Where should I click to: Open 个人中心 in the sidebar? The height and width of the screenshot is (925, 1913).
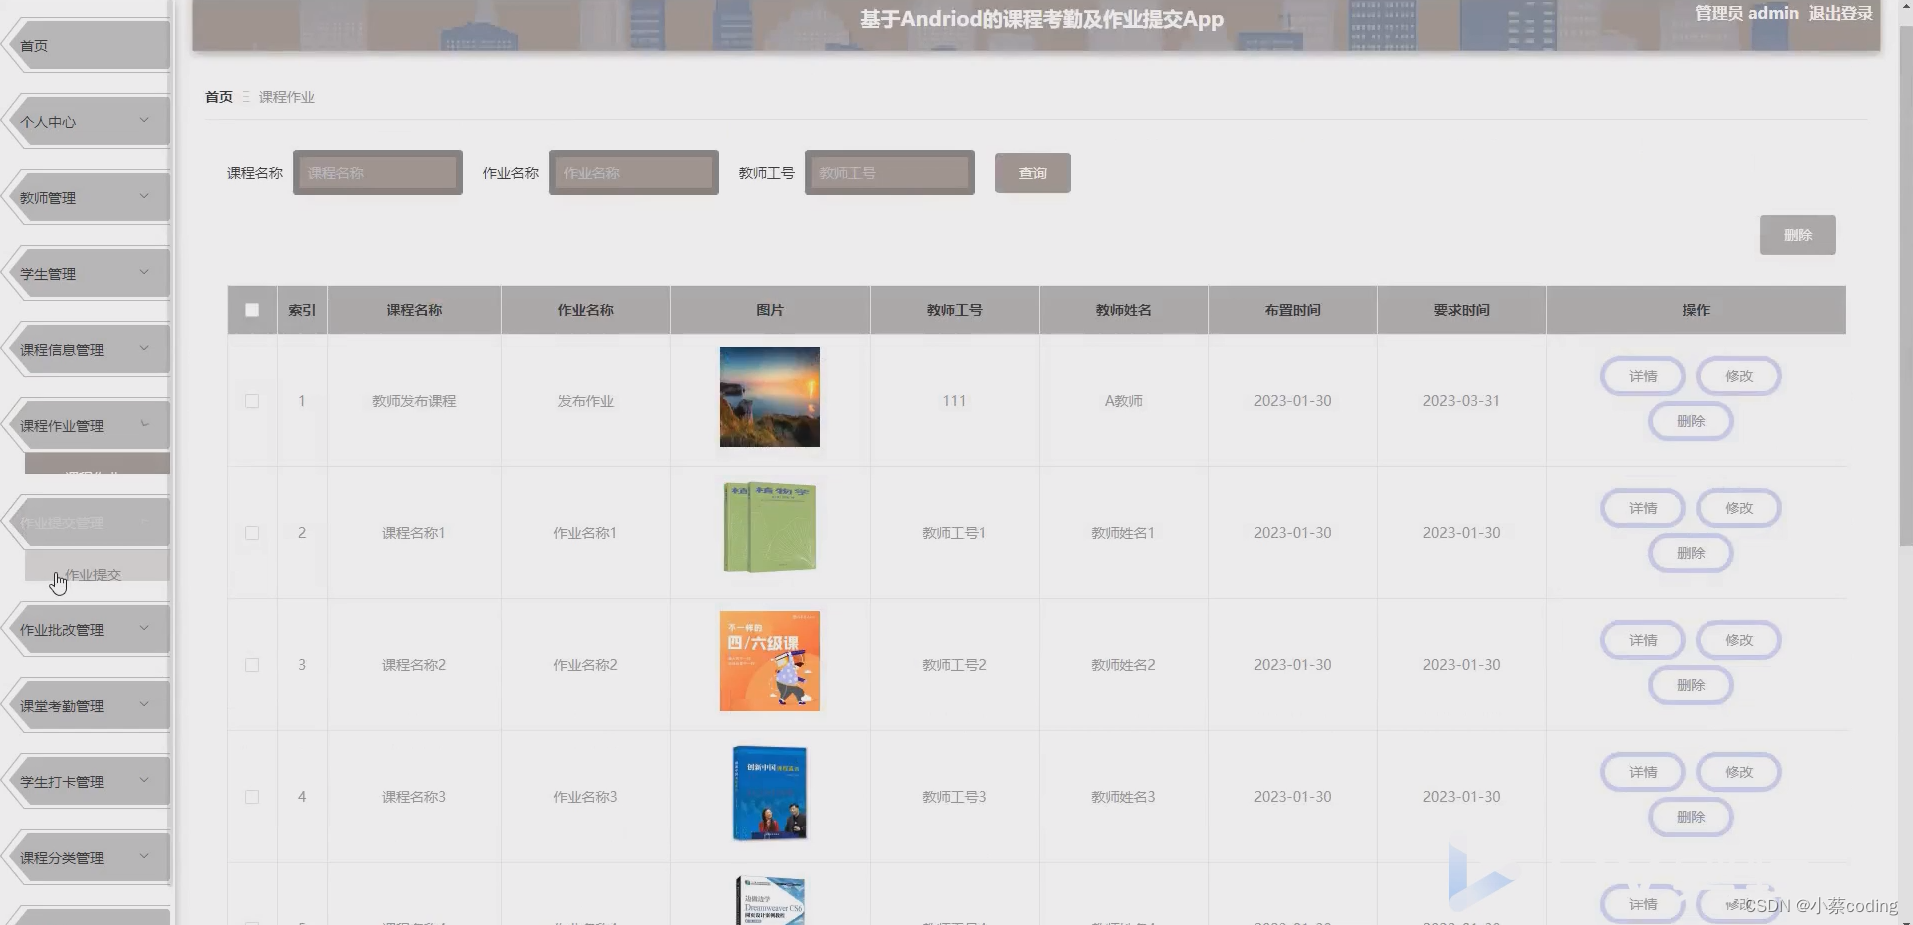tap(88, 122)
